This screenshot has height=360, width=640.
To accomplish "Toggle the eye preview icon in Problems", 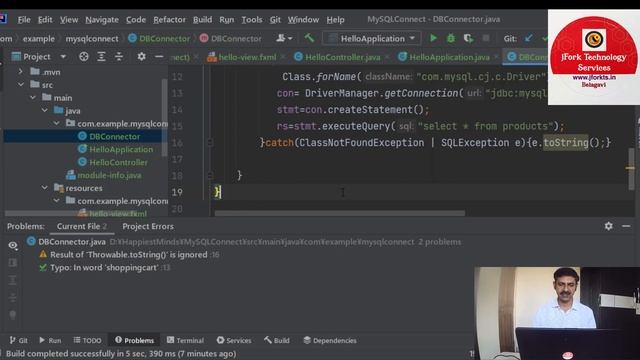I will click(13, 245).
